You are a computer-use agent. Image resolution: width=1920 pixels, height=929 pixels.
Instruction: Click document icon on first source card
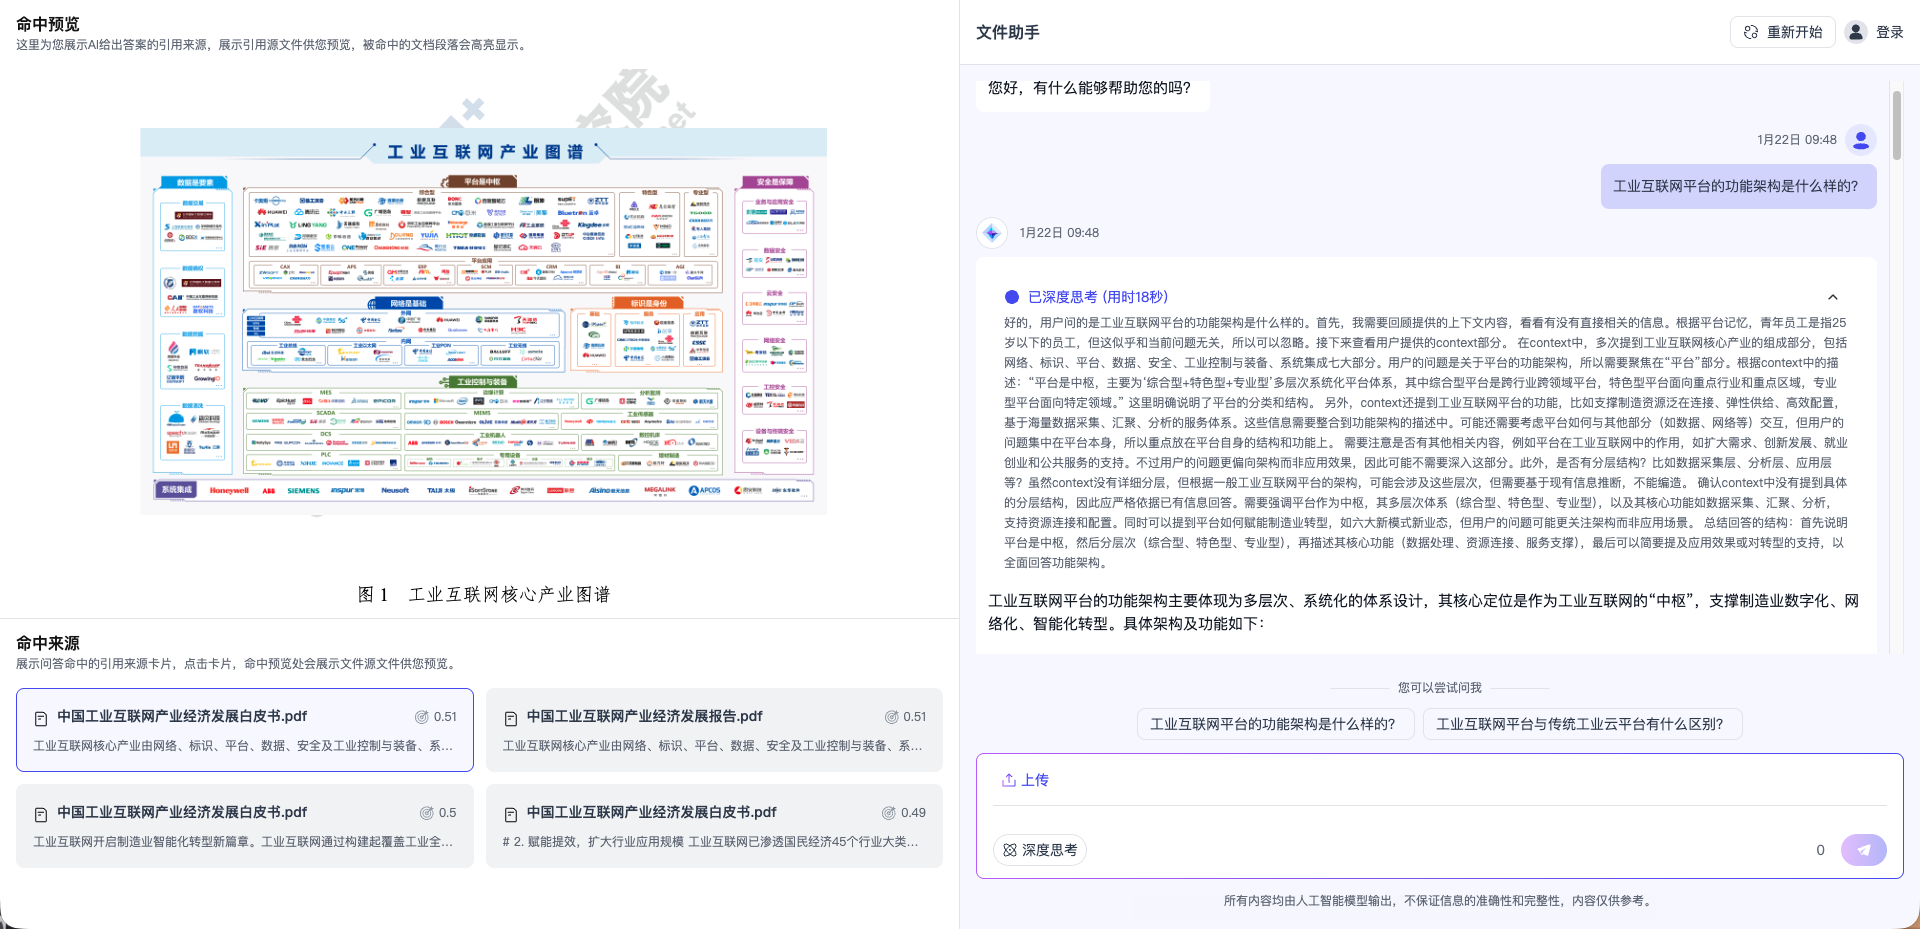pos(41,718)
